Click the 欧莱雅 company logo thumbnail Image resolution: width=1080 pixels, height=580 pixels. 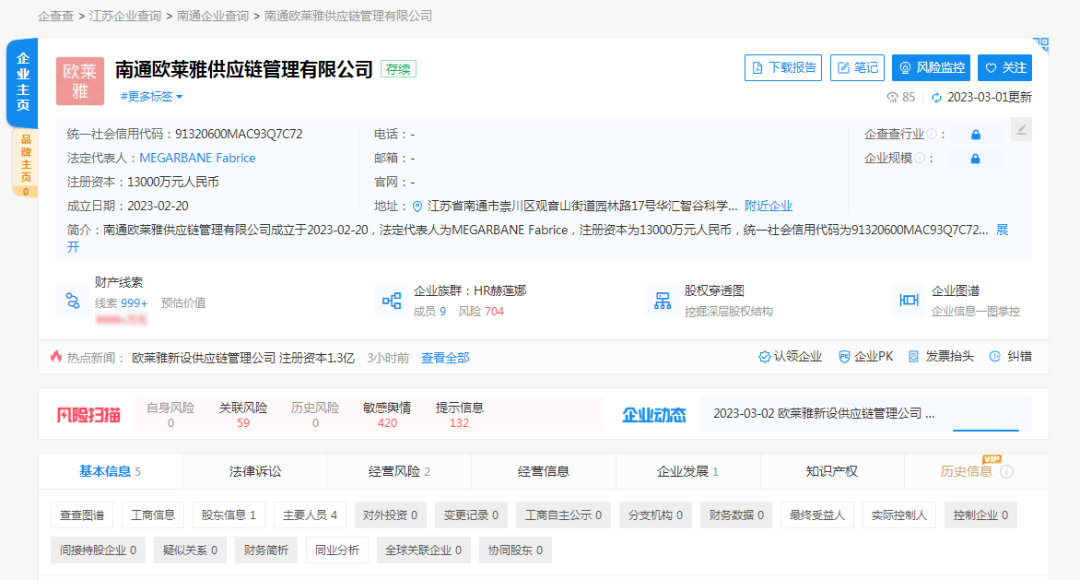pos(80,81)
